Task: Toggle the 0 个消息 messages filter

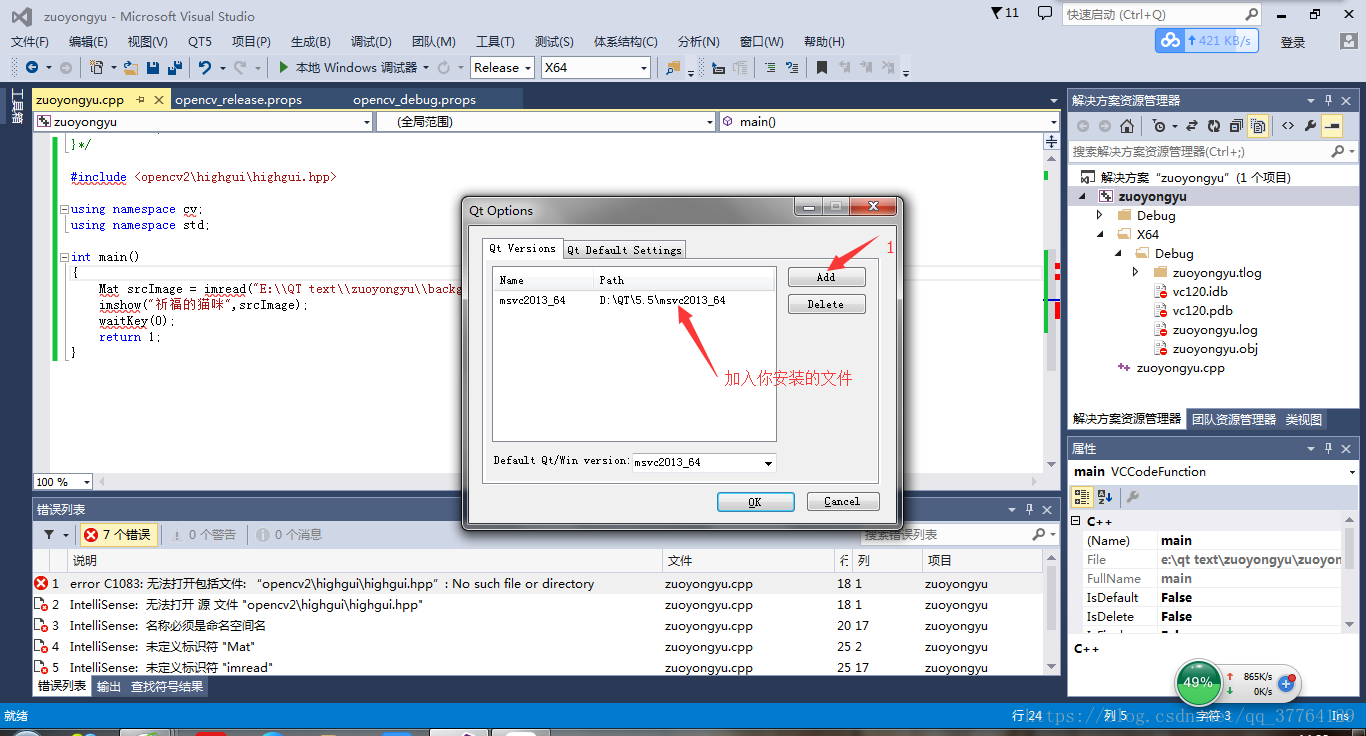Action: 288,535
